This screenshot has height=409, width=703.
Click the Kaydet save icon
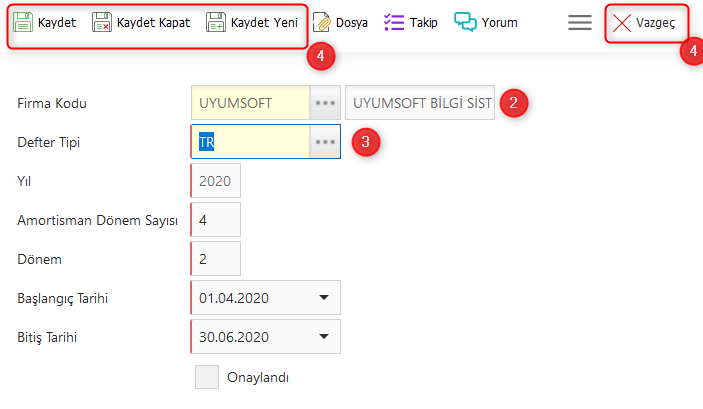point(23,22)
